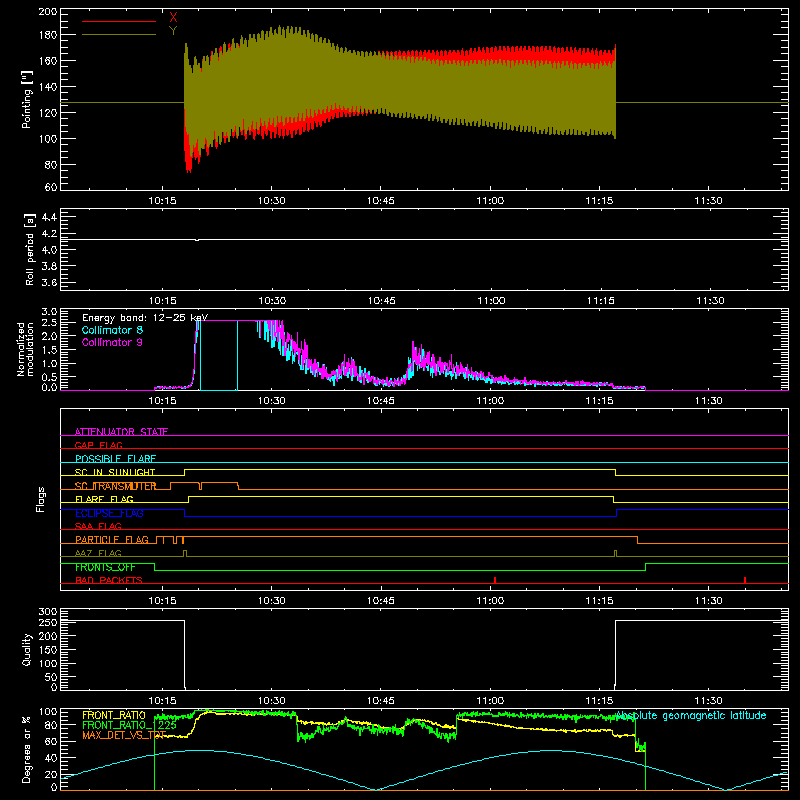The height and width of the screenshot is (800, 800).
Task: Click the magenta "Collimator 9" legend entry
Action: (112, 342)
